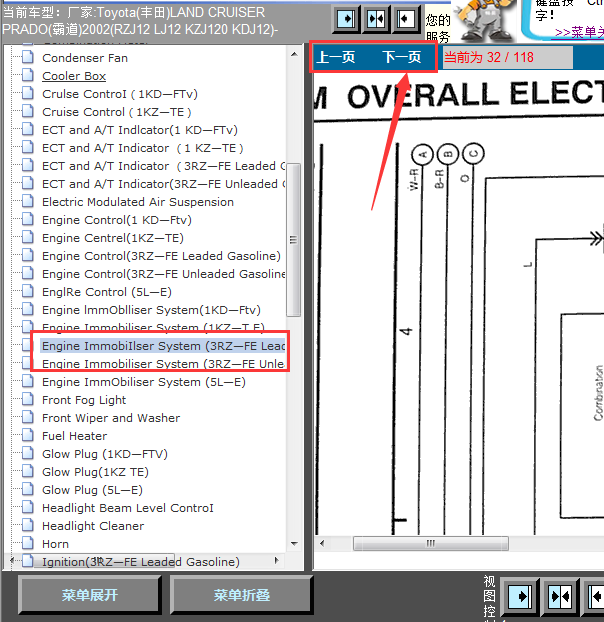
Task: Click the mechanic mascot image
Action: coord(484,20)
